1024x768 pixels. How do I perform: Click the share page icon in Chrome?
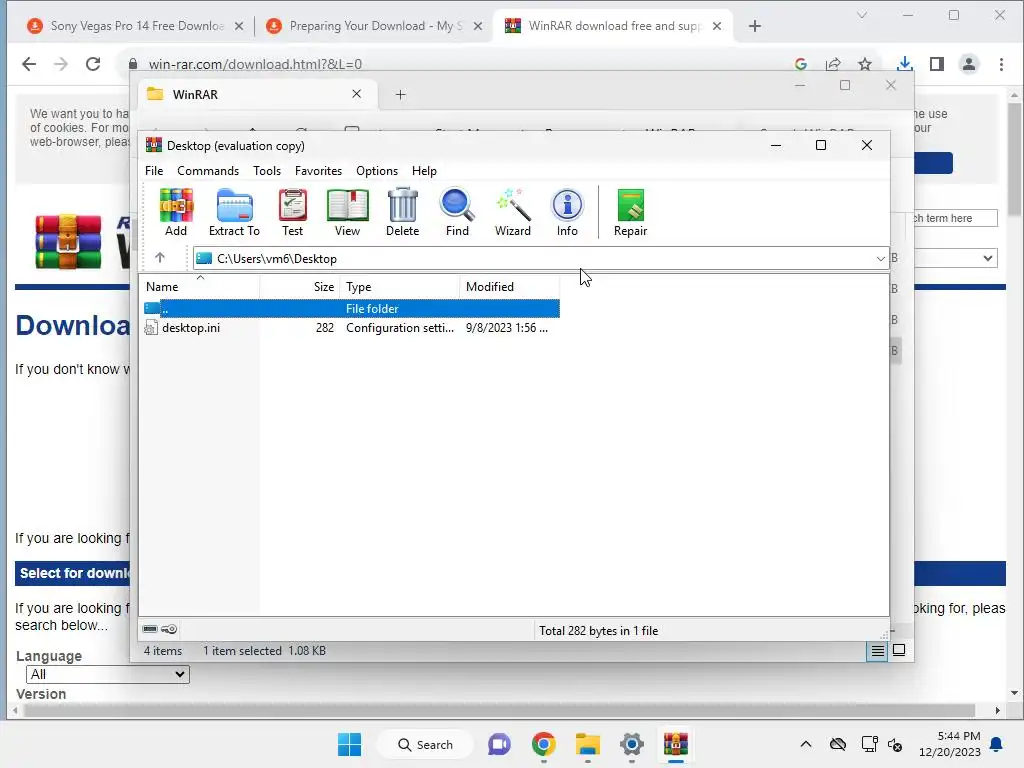coord(833,64)
